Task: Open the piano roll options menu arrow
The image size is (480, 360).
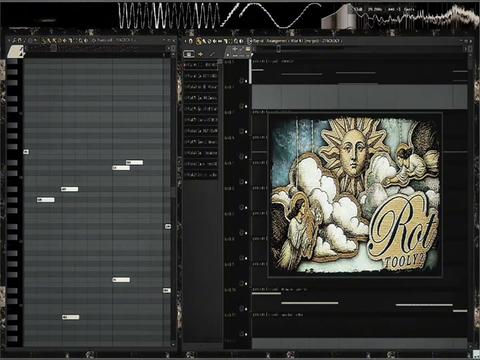Action: click(9, 41)
